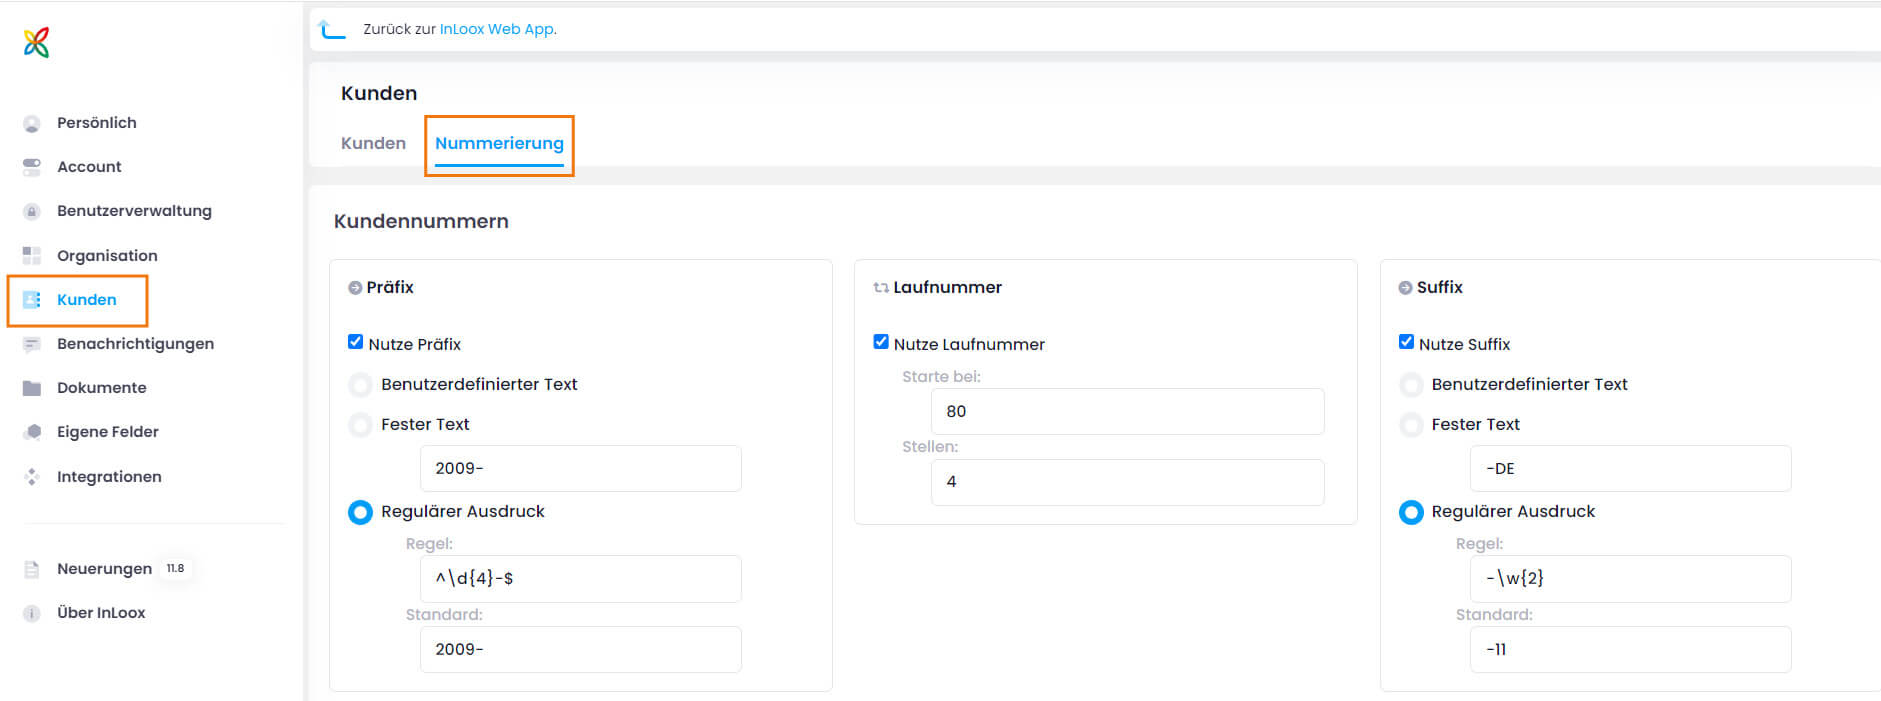Select Präfix Benutzerdefinierter Text radio
1881x701 pixels.
click(360, 385)
